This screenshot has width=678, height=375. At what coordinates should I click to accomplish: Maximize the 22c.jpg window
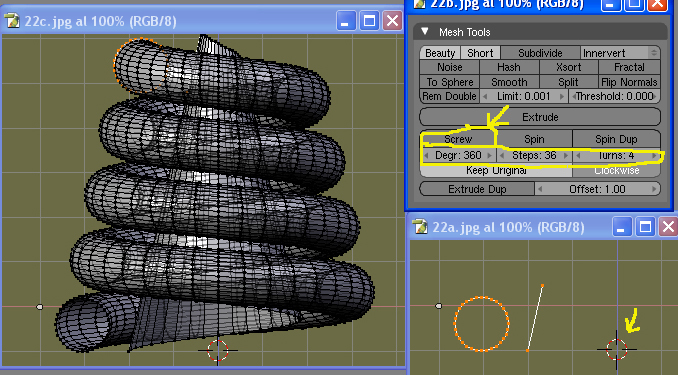point(369,21)
